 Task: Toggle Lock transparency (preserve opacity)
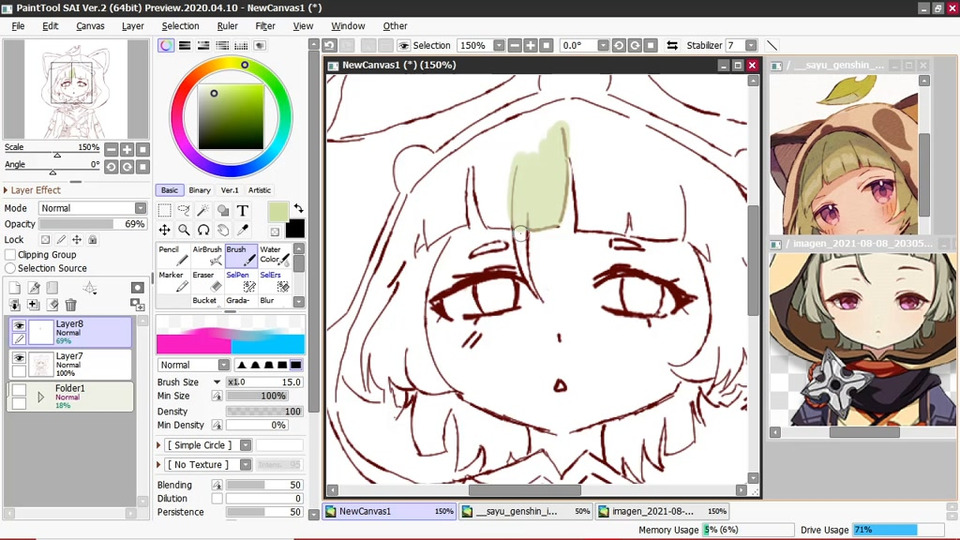coord(45,240)
